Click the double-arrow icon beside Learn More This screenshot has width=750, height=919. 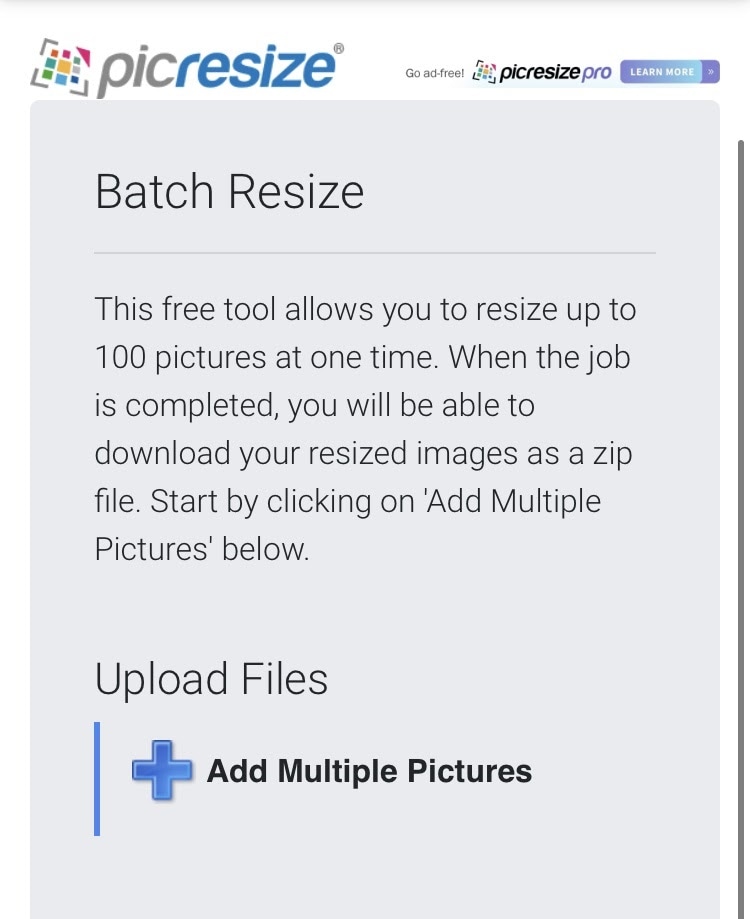click(x=709, y=72)
